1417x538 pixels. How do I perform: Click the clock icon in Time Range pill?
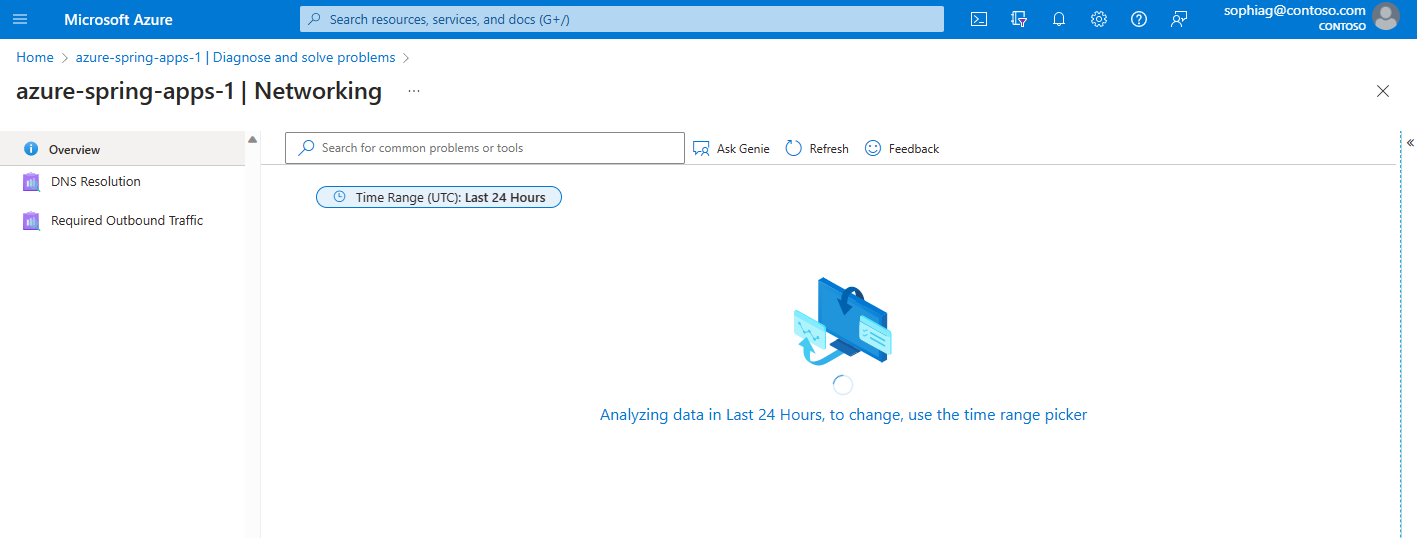[x=340, y=197]
